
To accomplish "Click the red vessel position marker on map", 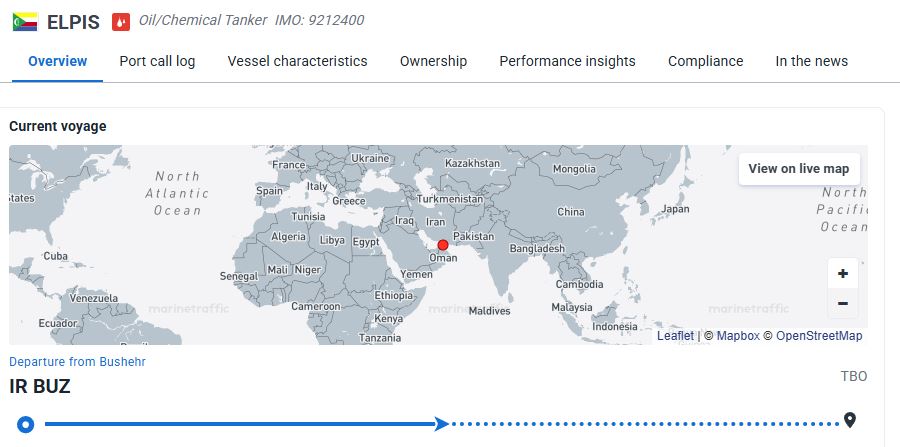I will [443, 245].
